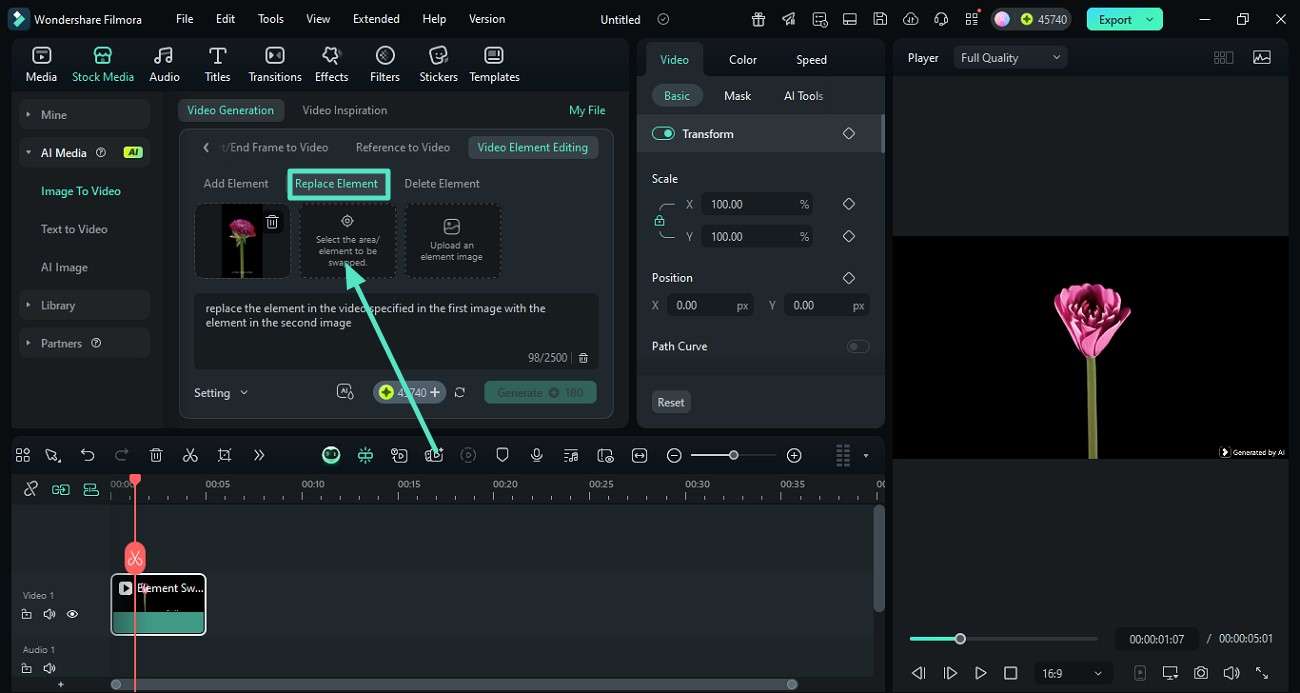
Task: Switch to the Mask tab
Action: pyautogui.click(x=737, y=96)
